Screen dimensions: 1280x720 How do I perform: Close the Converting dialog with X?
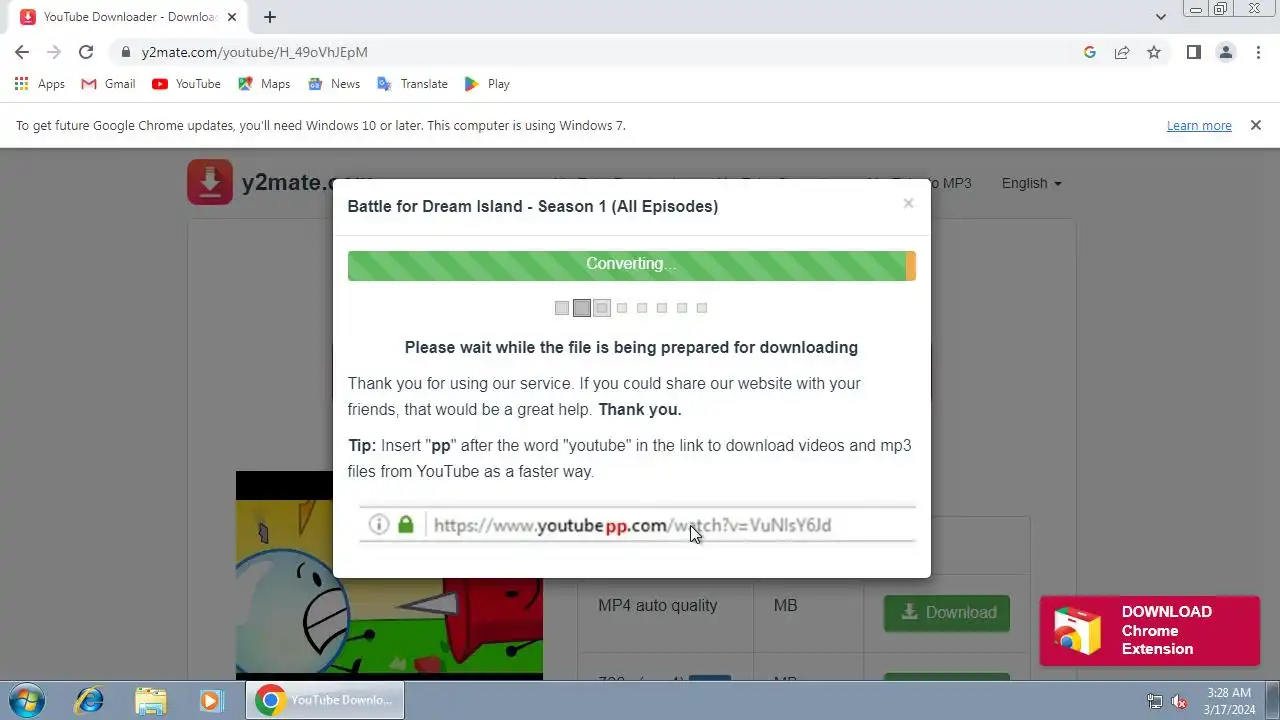coord(908,203)
